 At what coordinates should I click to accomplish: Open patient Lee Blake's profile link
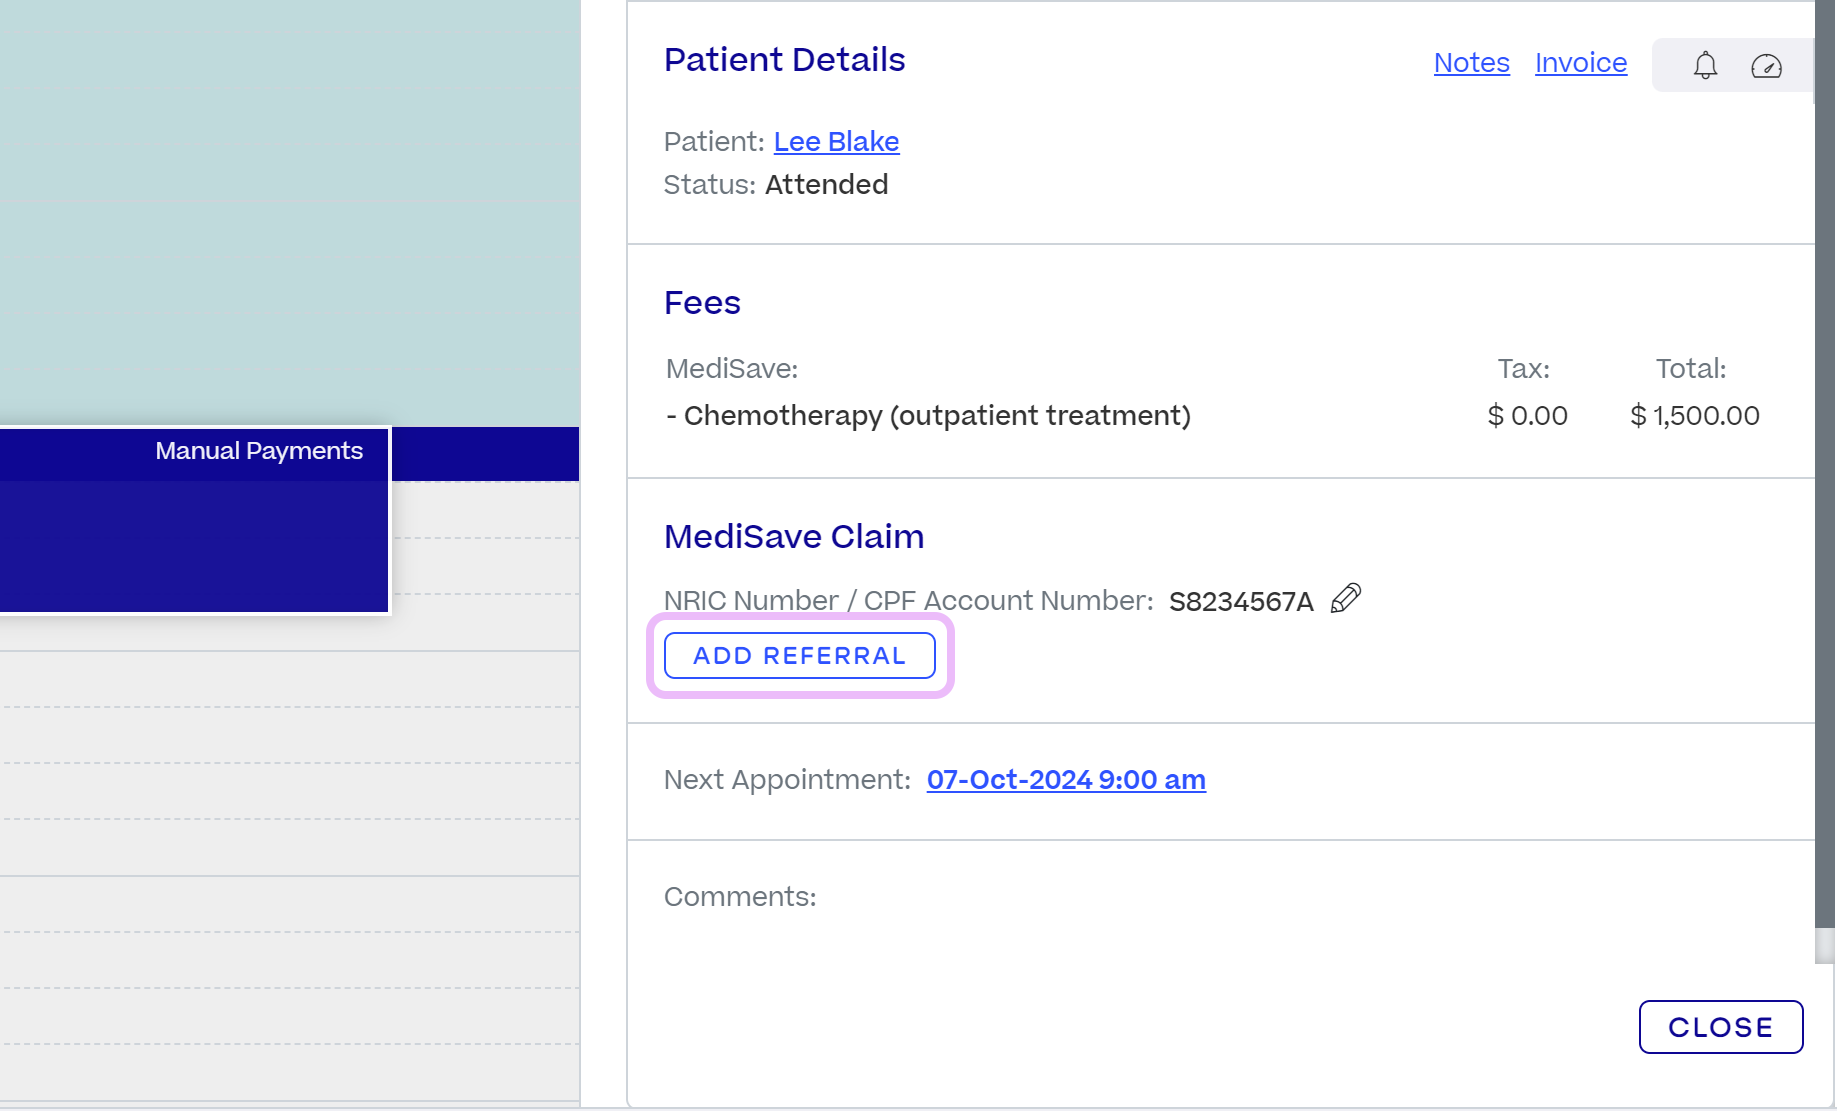pyautogui.click(x=836, y=142)
